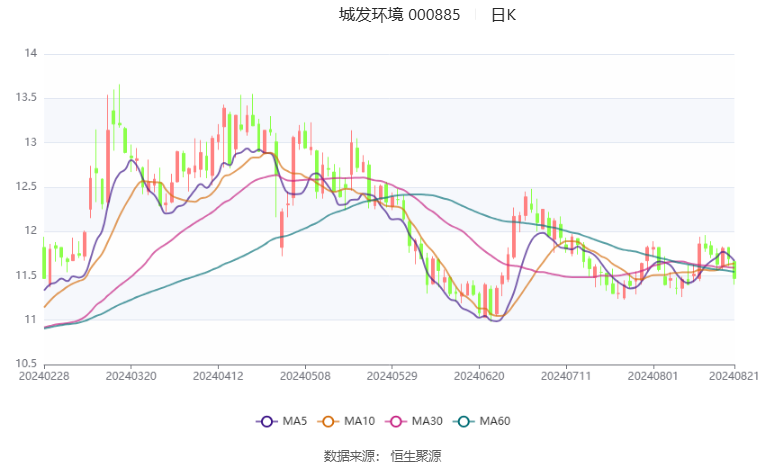Click the chart title 城发环境 000885
The height and width of the screenshot is (465, 765).
pos(399,15)
